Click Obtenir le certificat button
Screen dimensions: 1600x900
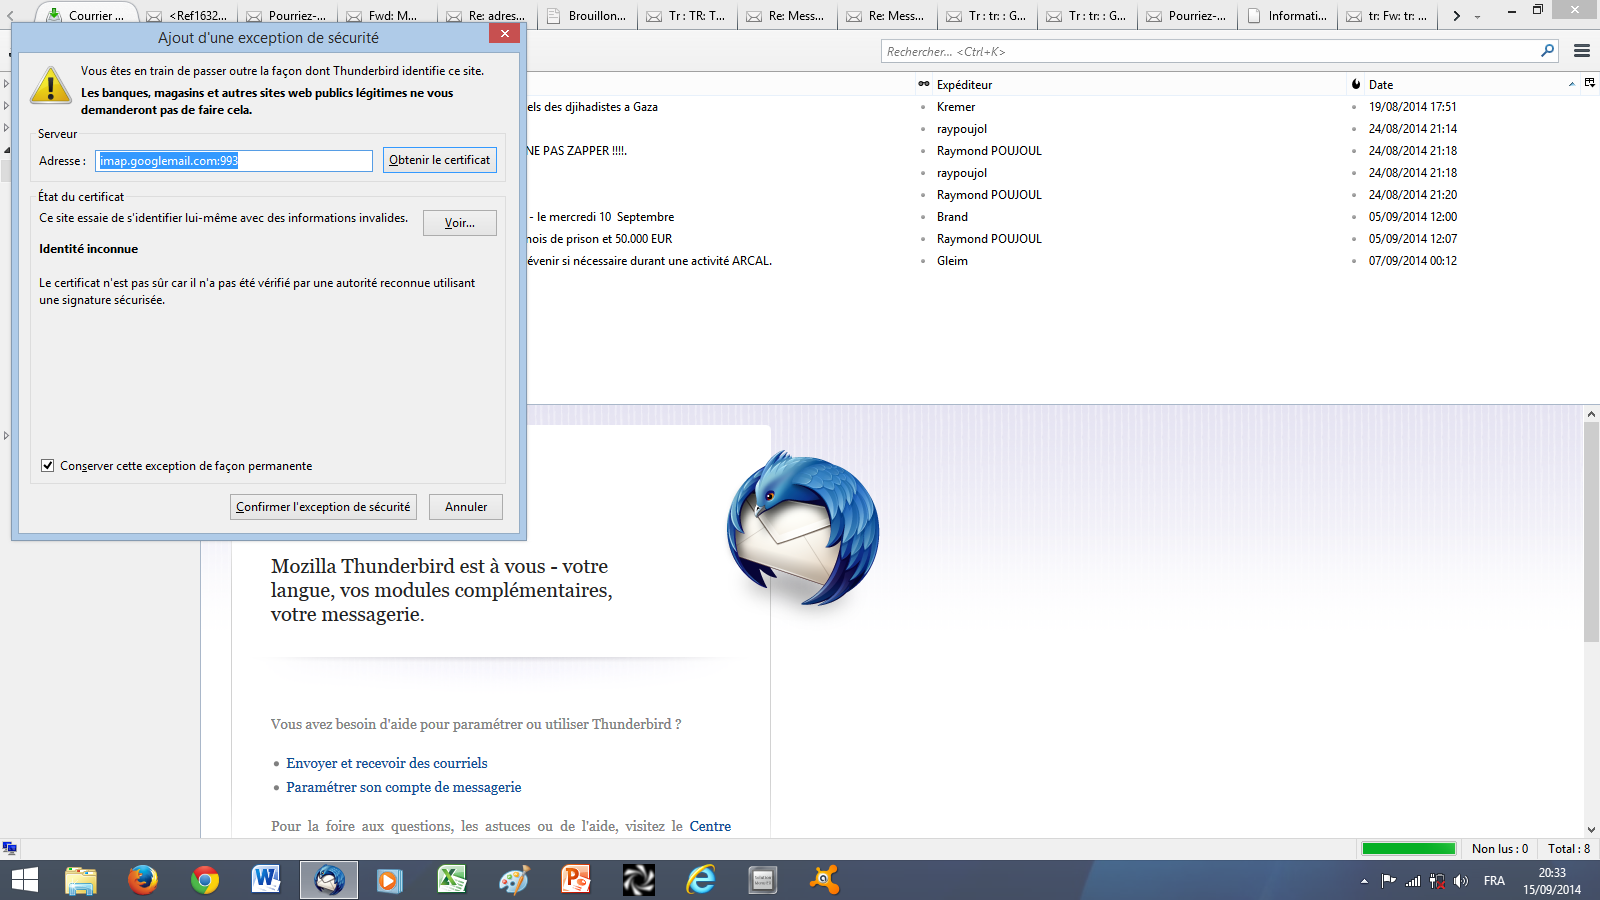tap(439, 160)
